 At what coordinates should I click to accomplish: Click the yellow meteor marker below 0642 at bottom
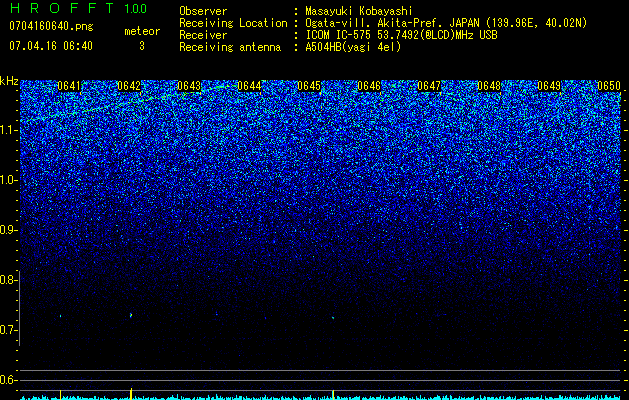(131, 393)
